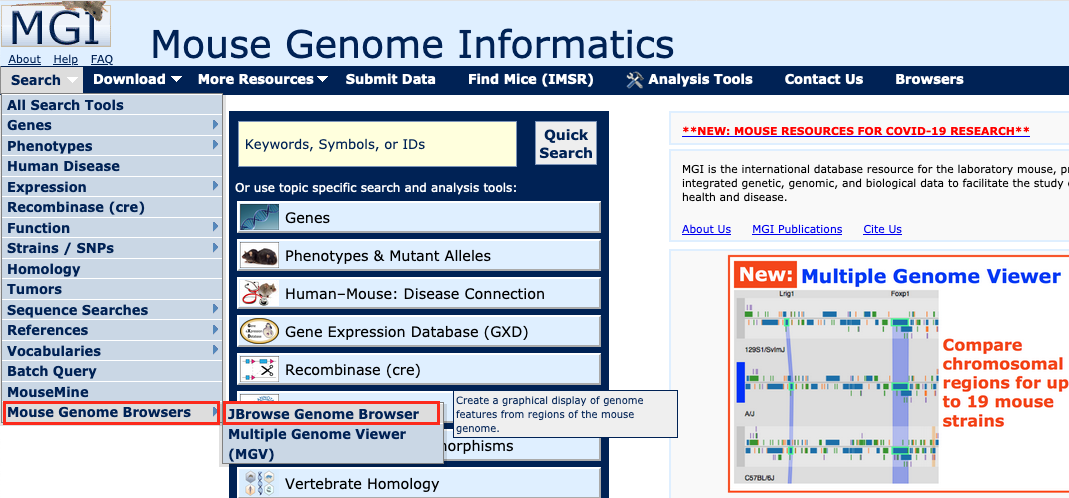Click the Quick Search button
The height and width of the screenshot is (498, 1069).
pos(566,144)
